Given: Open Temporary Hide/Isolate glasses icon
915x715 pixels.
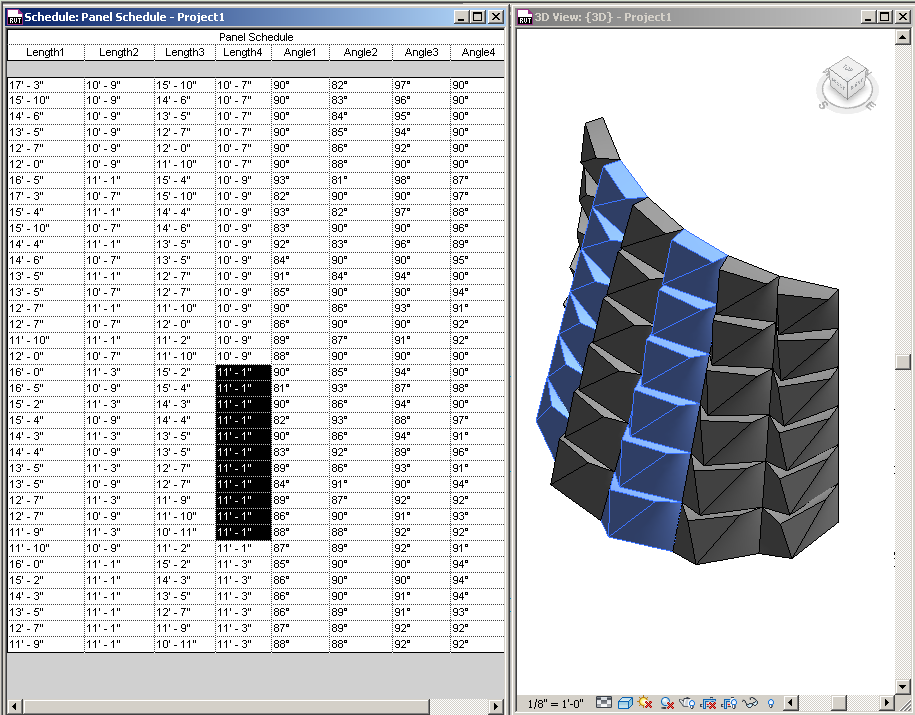Looking at the screenshot, I should [x=750, y=703].
